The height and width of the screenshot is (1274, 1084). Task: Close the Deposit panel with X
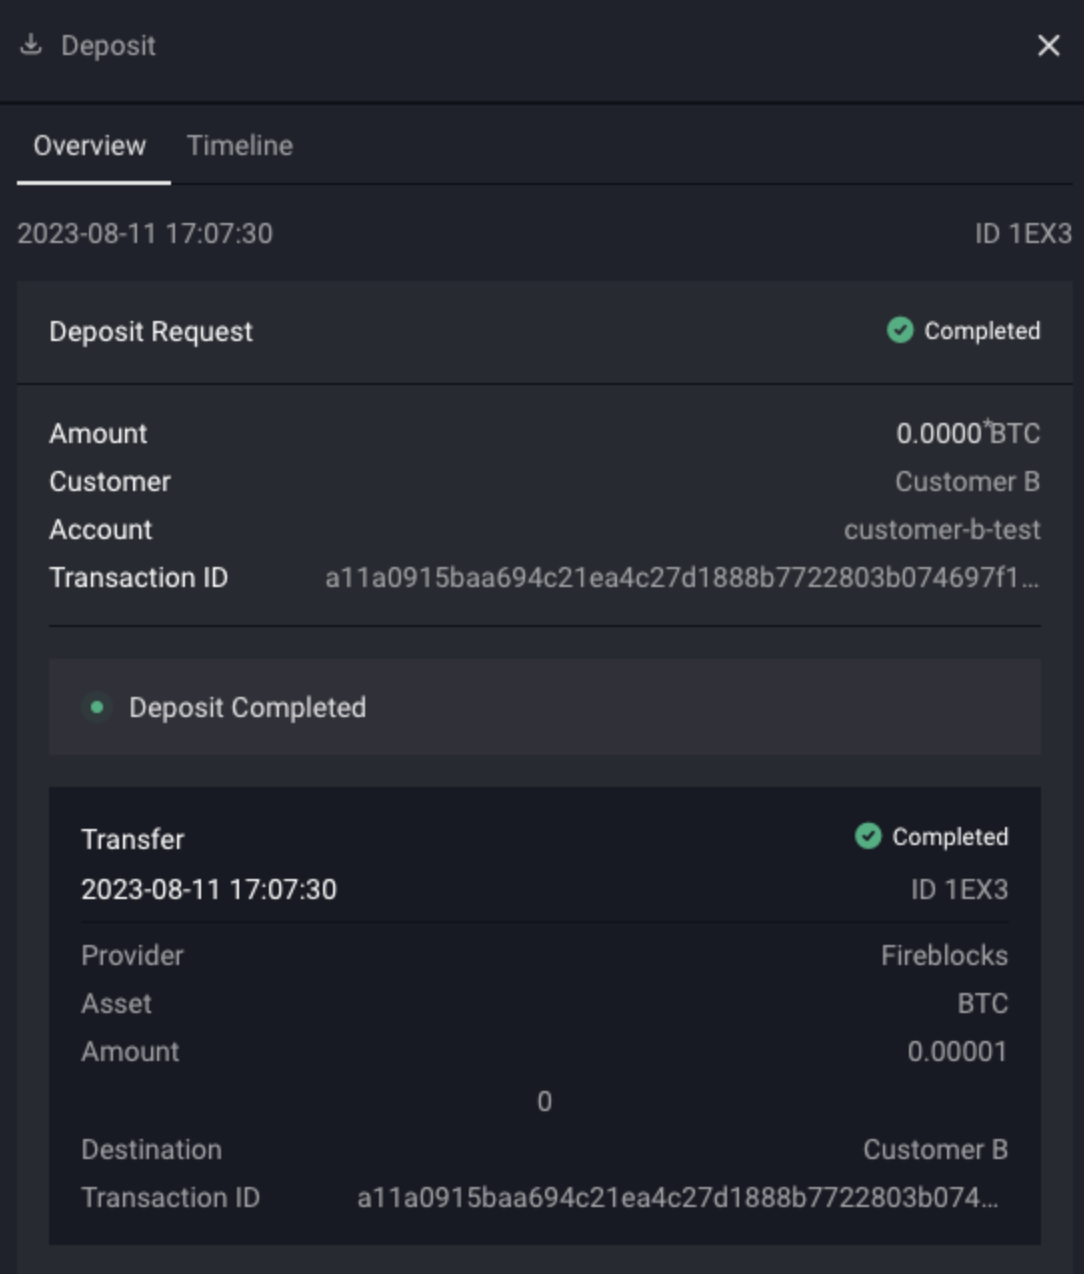click(1048, 46)
